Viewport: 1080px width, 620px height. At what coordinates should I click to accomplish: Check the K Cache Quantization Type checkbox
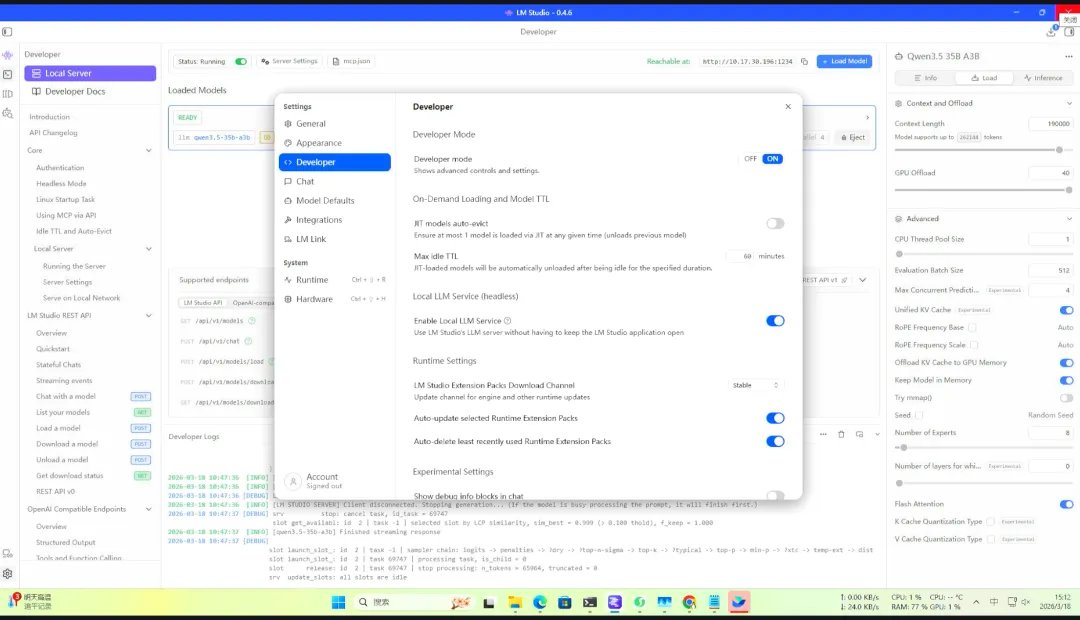pos(990,521)
